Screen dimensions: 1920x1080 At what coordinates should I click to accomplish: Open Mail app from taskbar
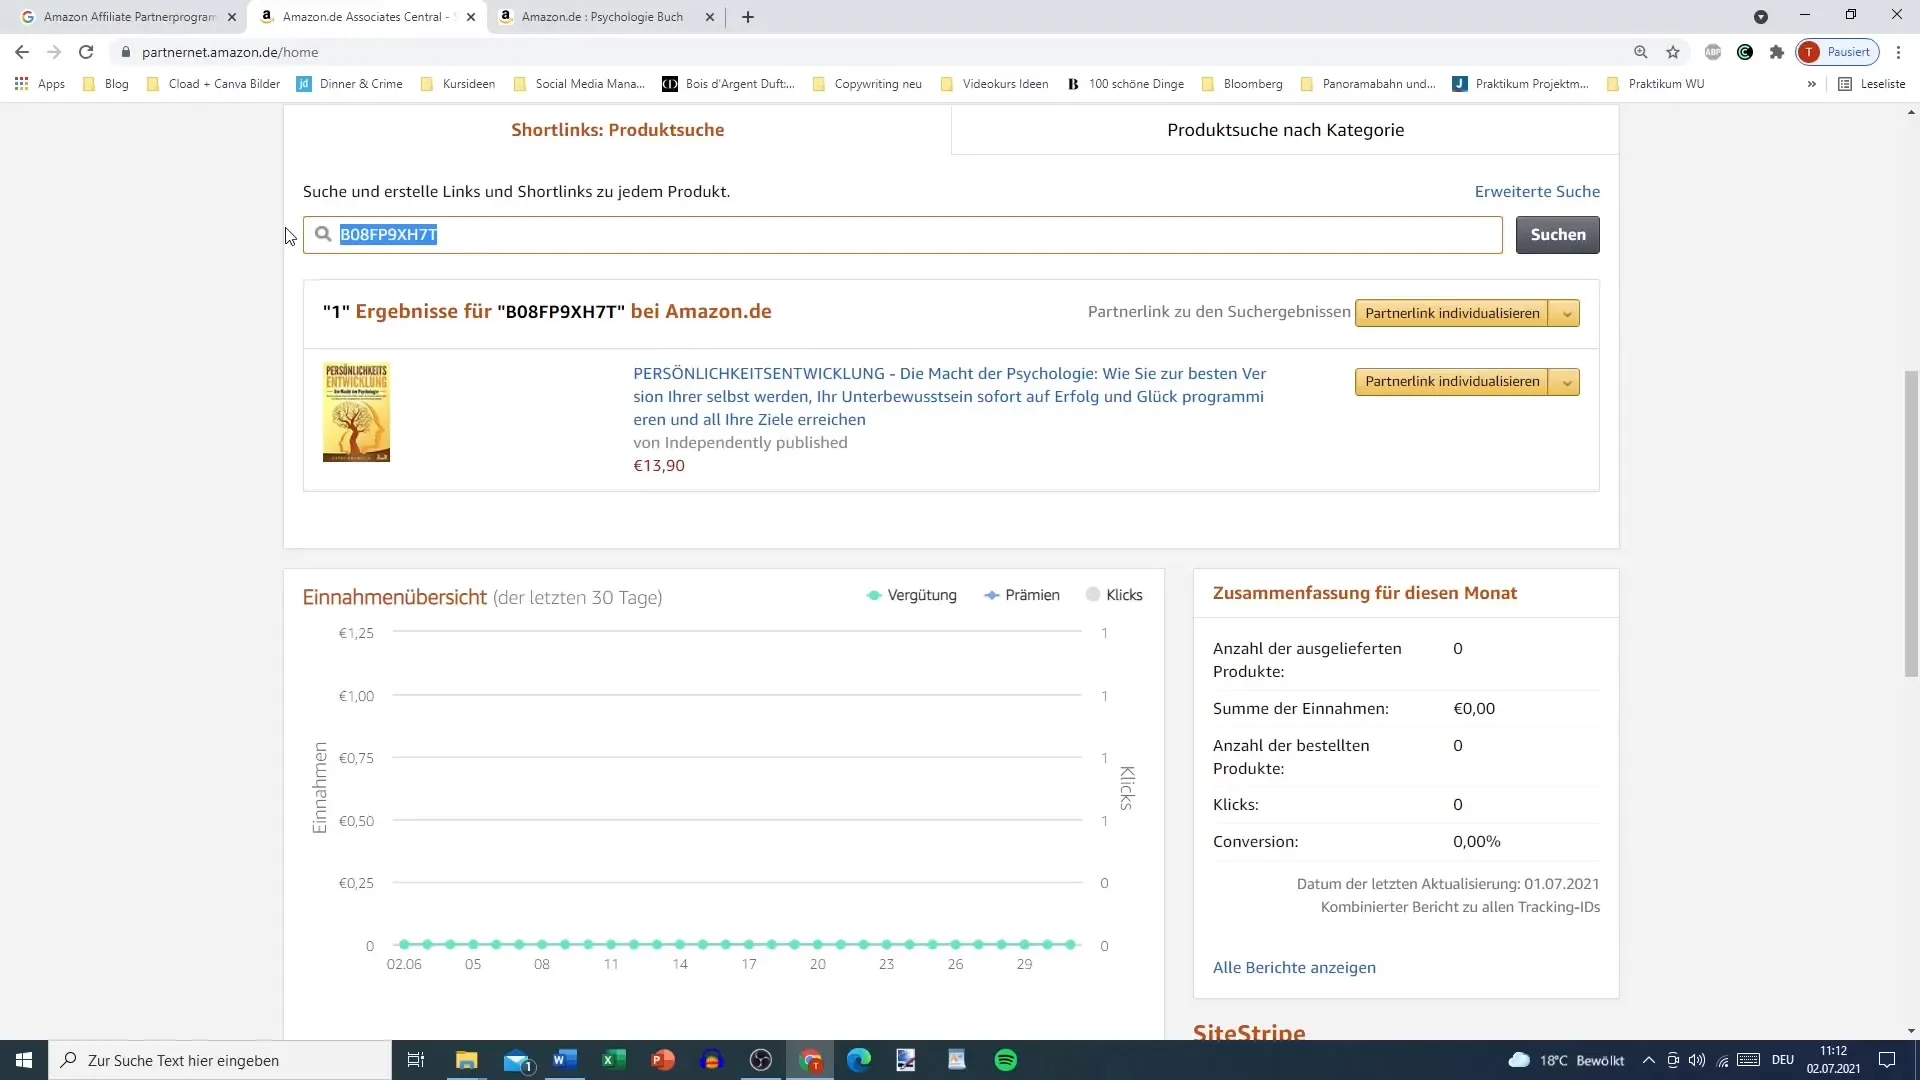click(517, 1060)
